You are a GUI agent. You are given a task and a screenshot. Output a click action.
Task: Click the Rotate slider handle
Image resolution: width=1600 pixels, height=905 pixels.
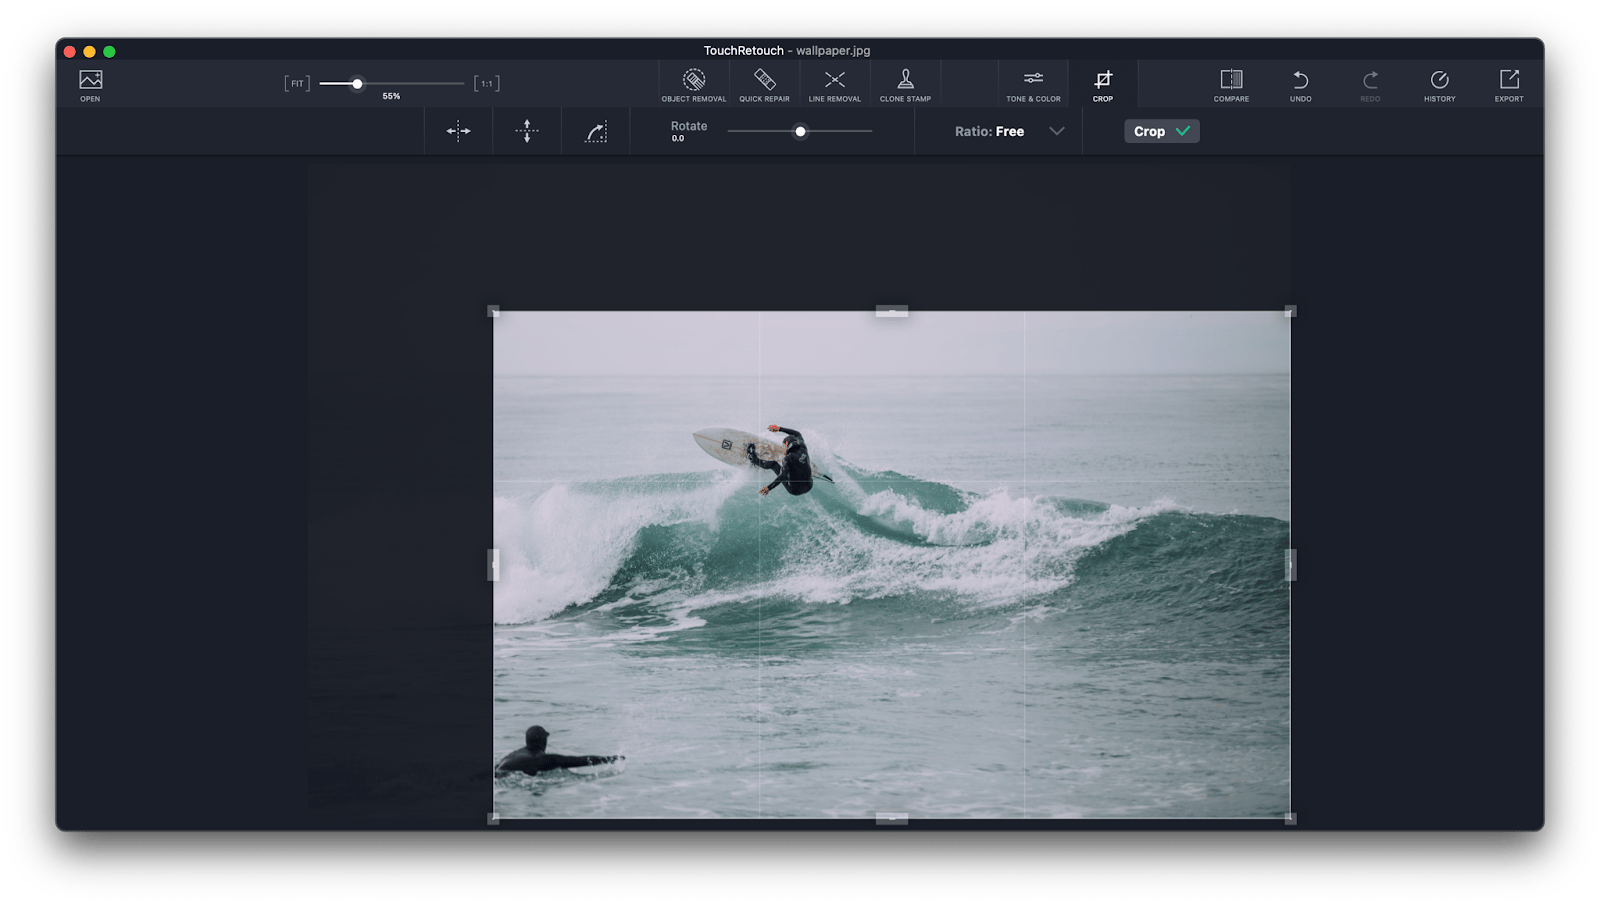[x=800, y=131]
